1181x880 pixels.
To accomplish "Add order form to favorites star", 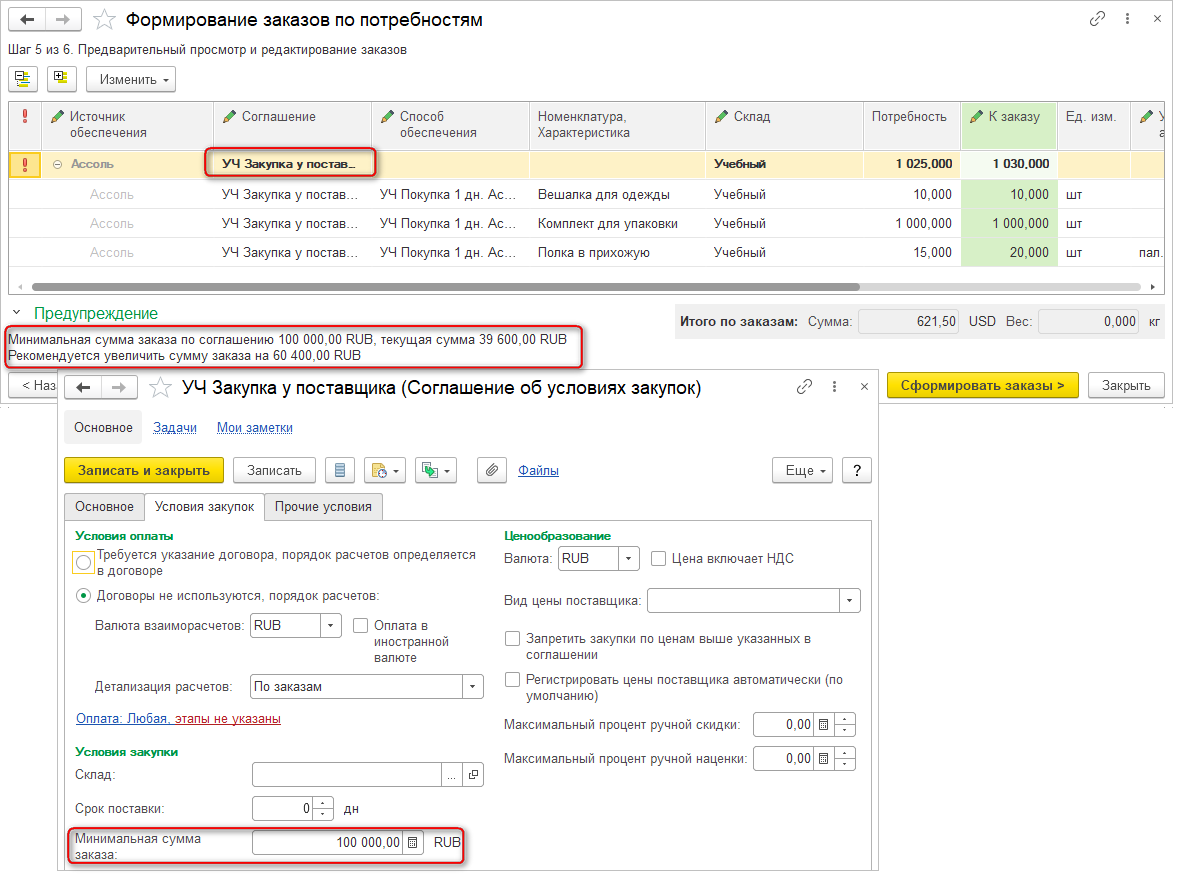I will pos(103,19).
